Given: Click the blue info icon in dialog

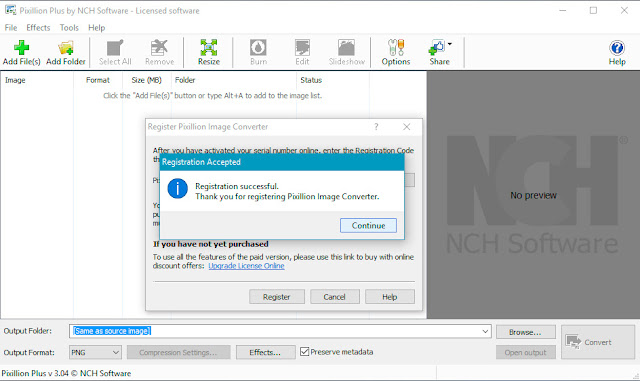Looking at the screenshot, I should point(178,189).
